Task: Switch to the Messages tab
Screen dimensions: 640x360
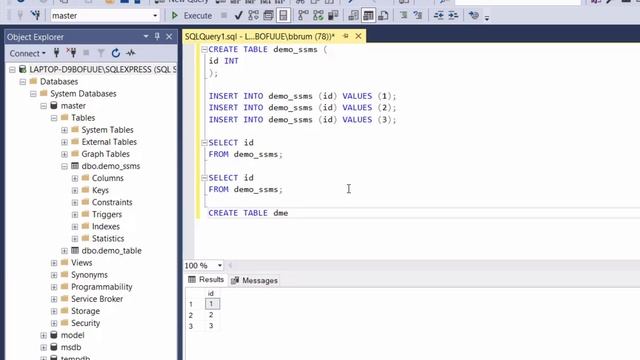Action: (x=255, y=280)
